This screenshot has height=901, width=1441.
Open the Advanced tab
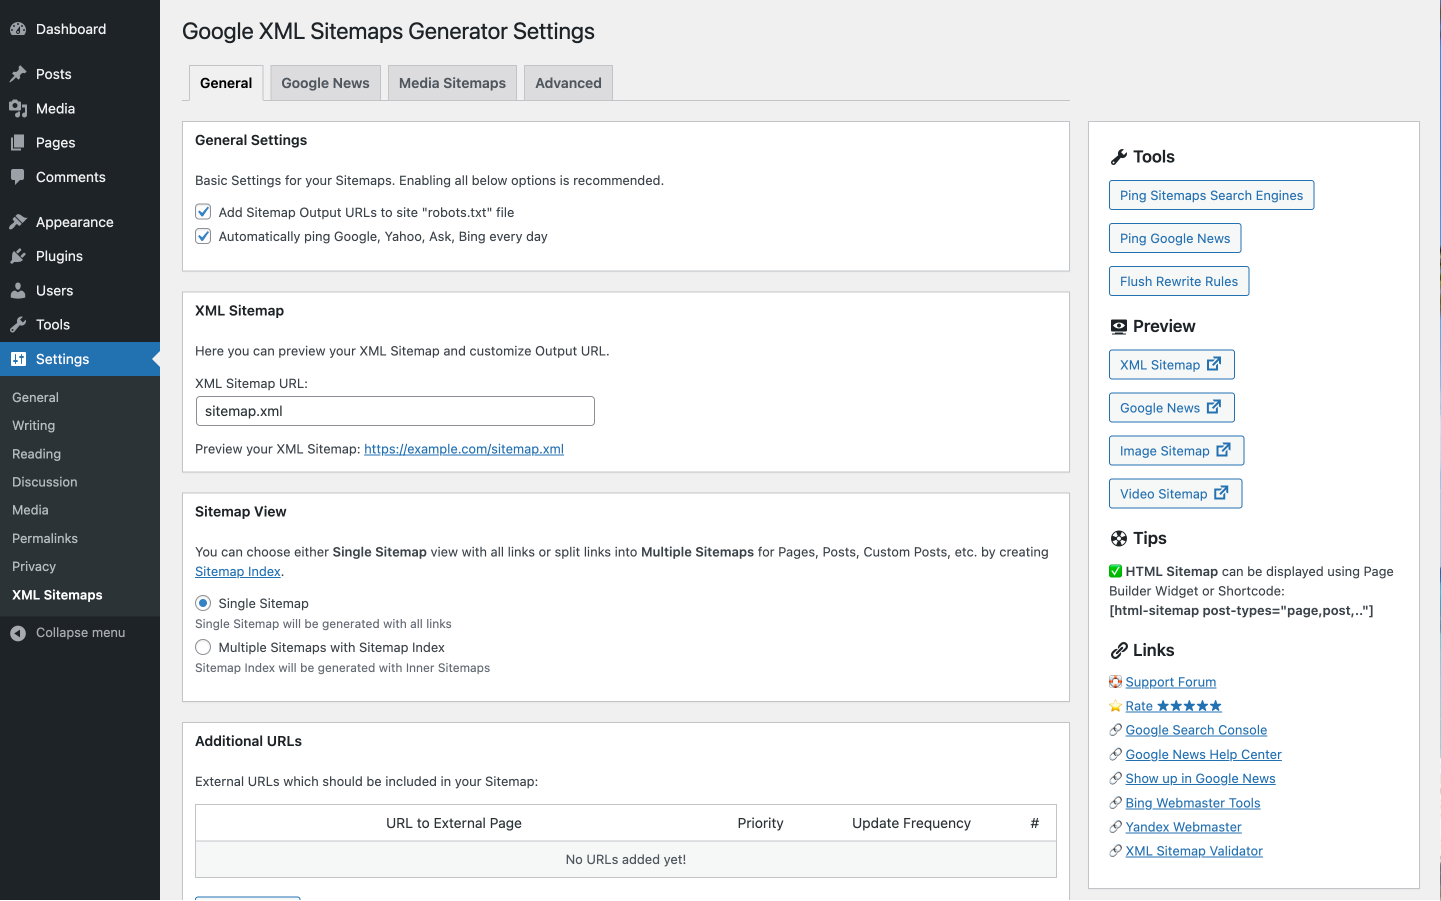pos(568,83)
